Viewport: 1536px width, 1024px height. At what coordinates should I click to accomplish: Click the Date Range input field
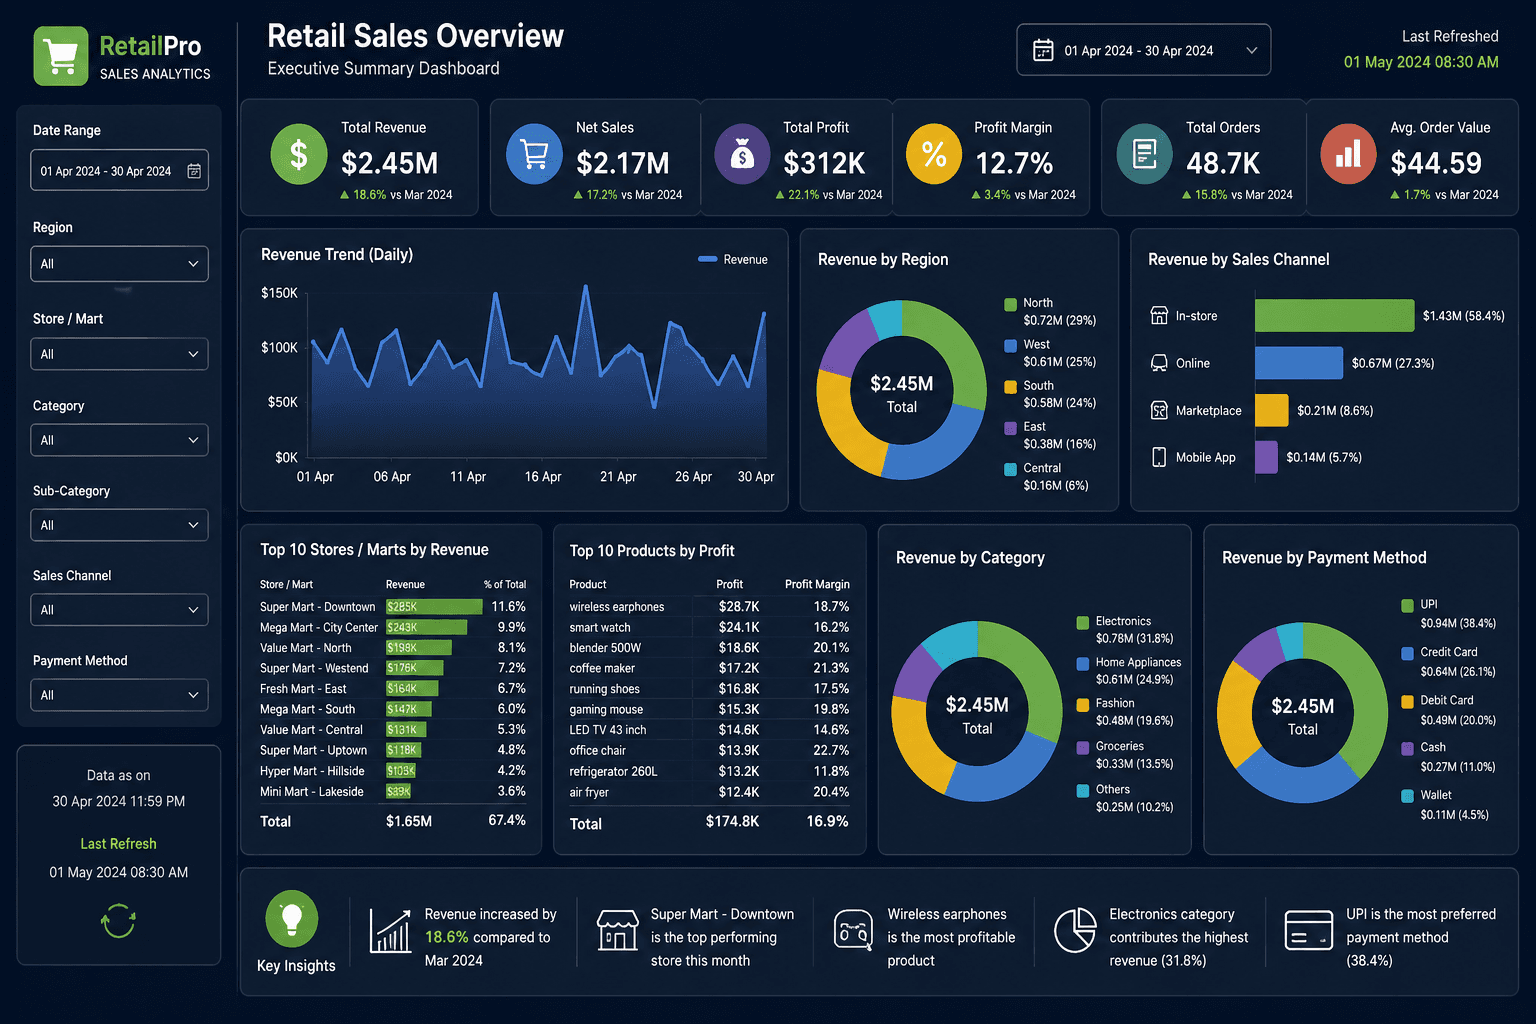tap(119, 170)
